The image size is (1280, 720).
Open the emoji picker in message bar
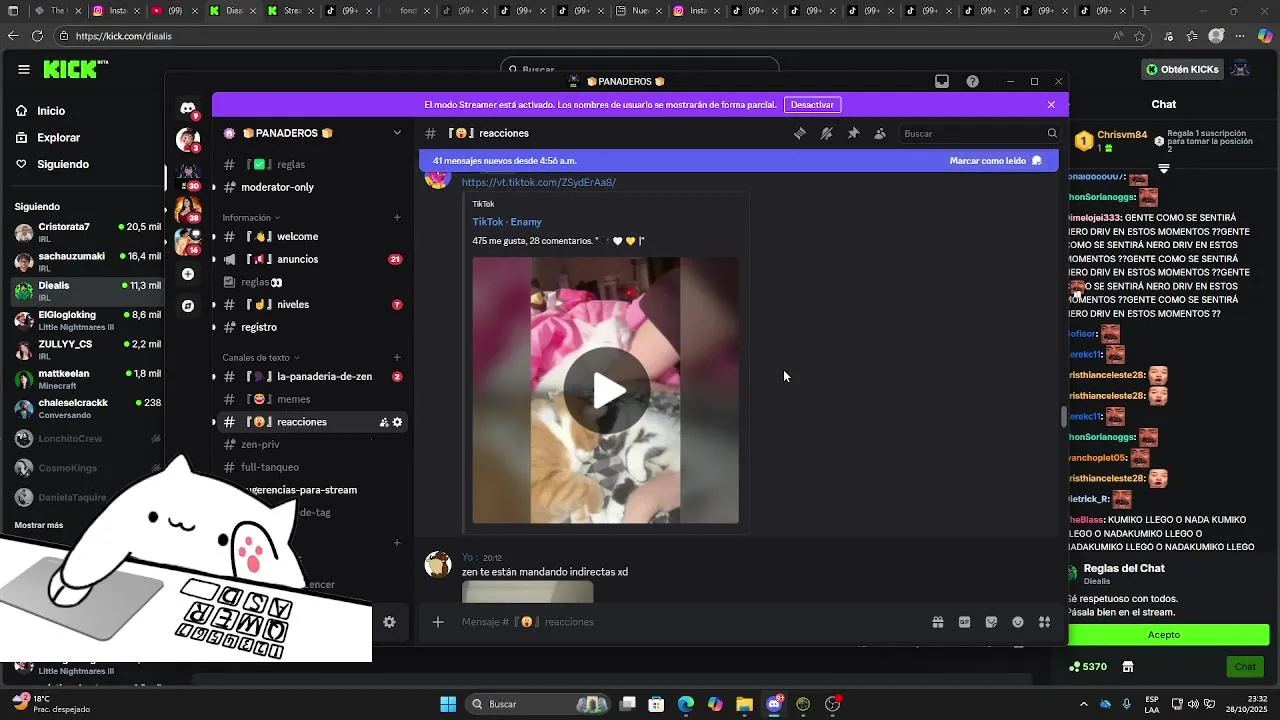[x=1018, y=622]
